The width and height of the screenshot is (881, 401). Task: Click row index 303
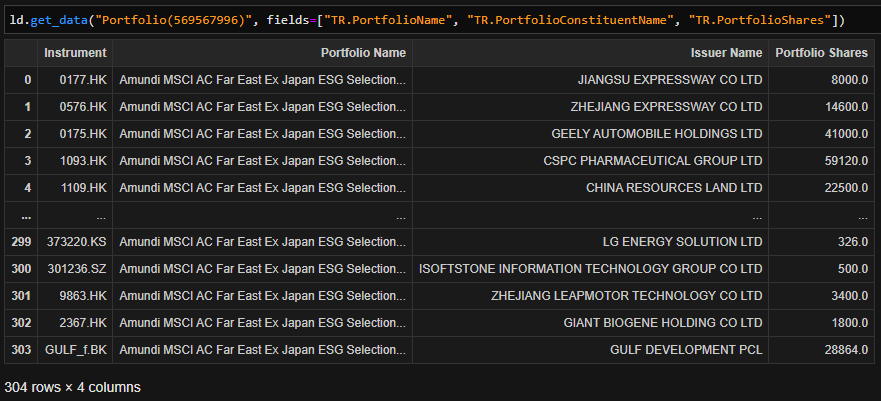click(x=21, y=349)
